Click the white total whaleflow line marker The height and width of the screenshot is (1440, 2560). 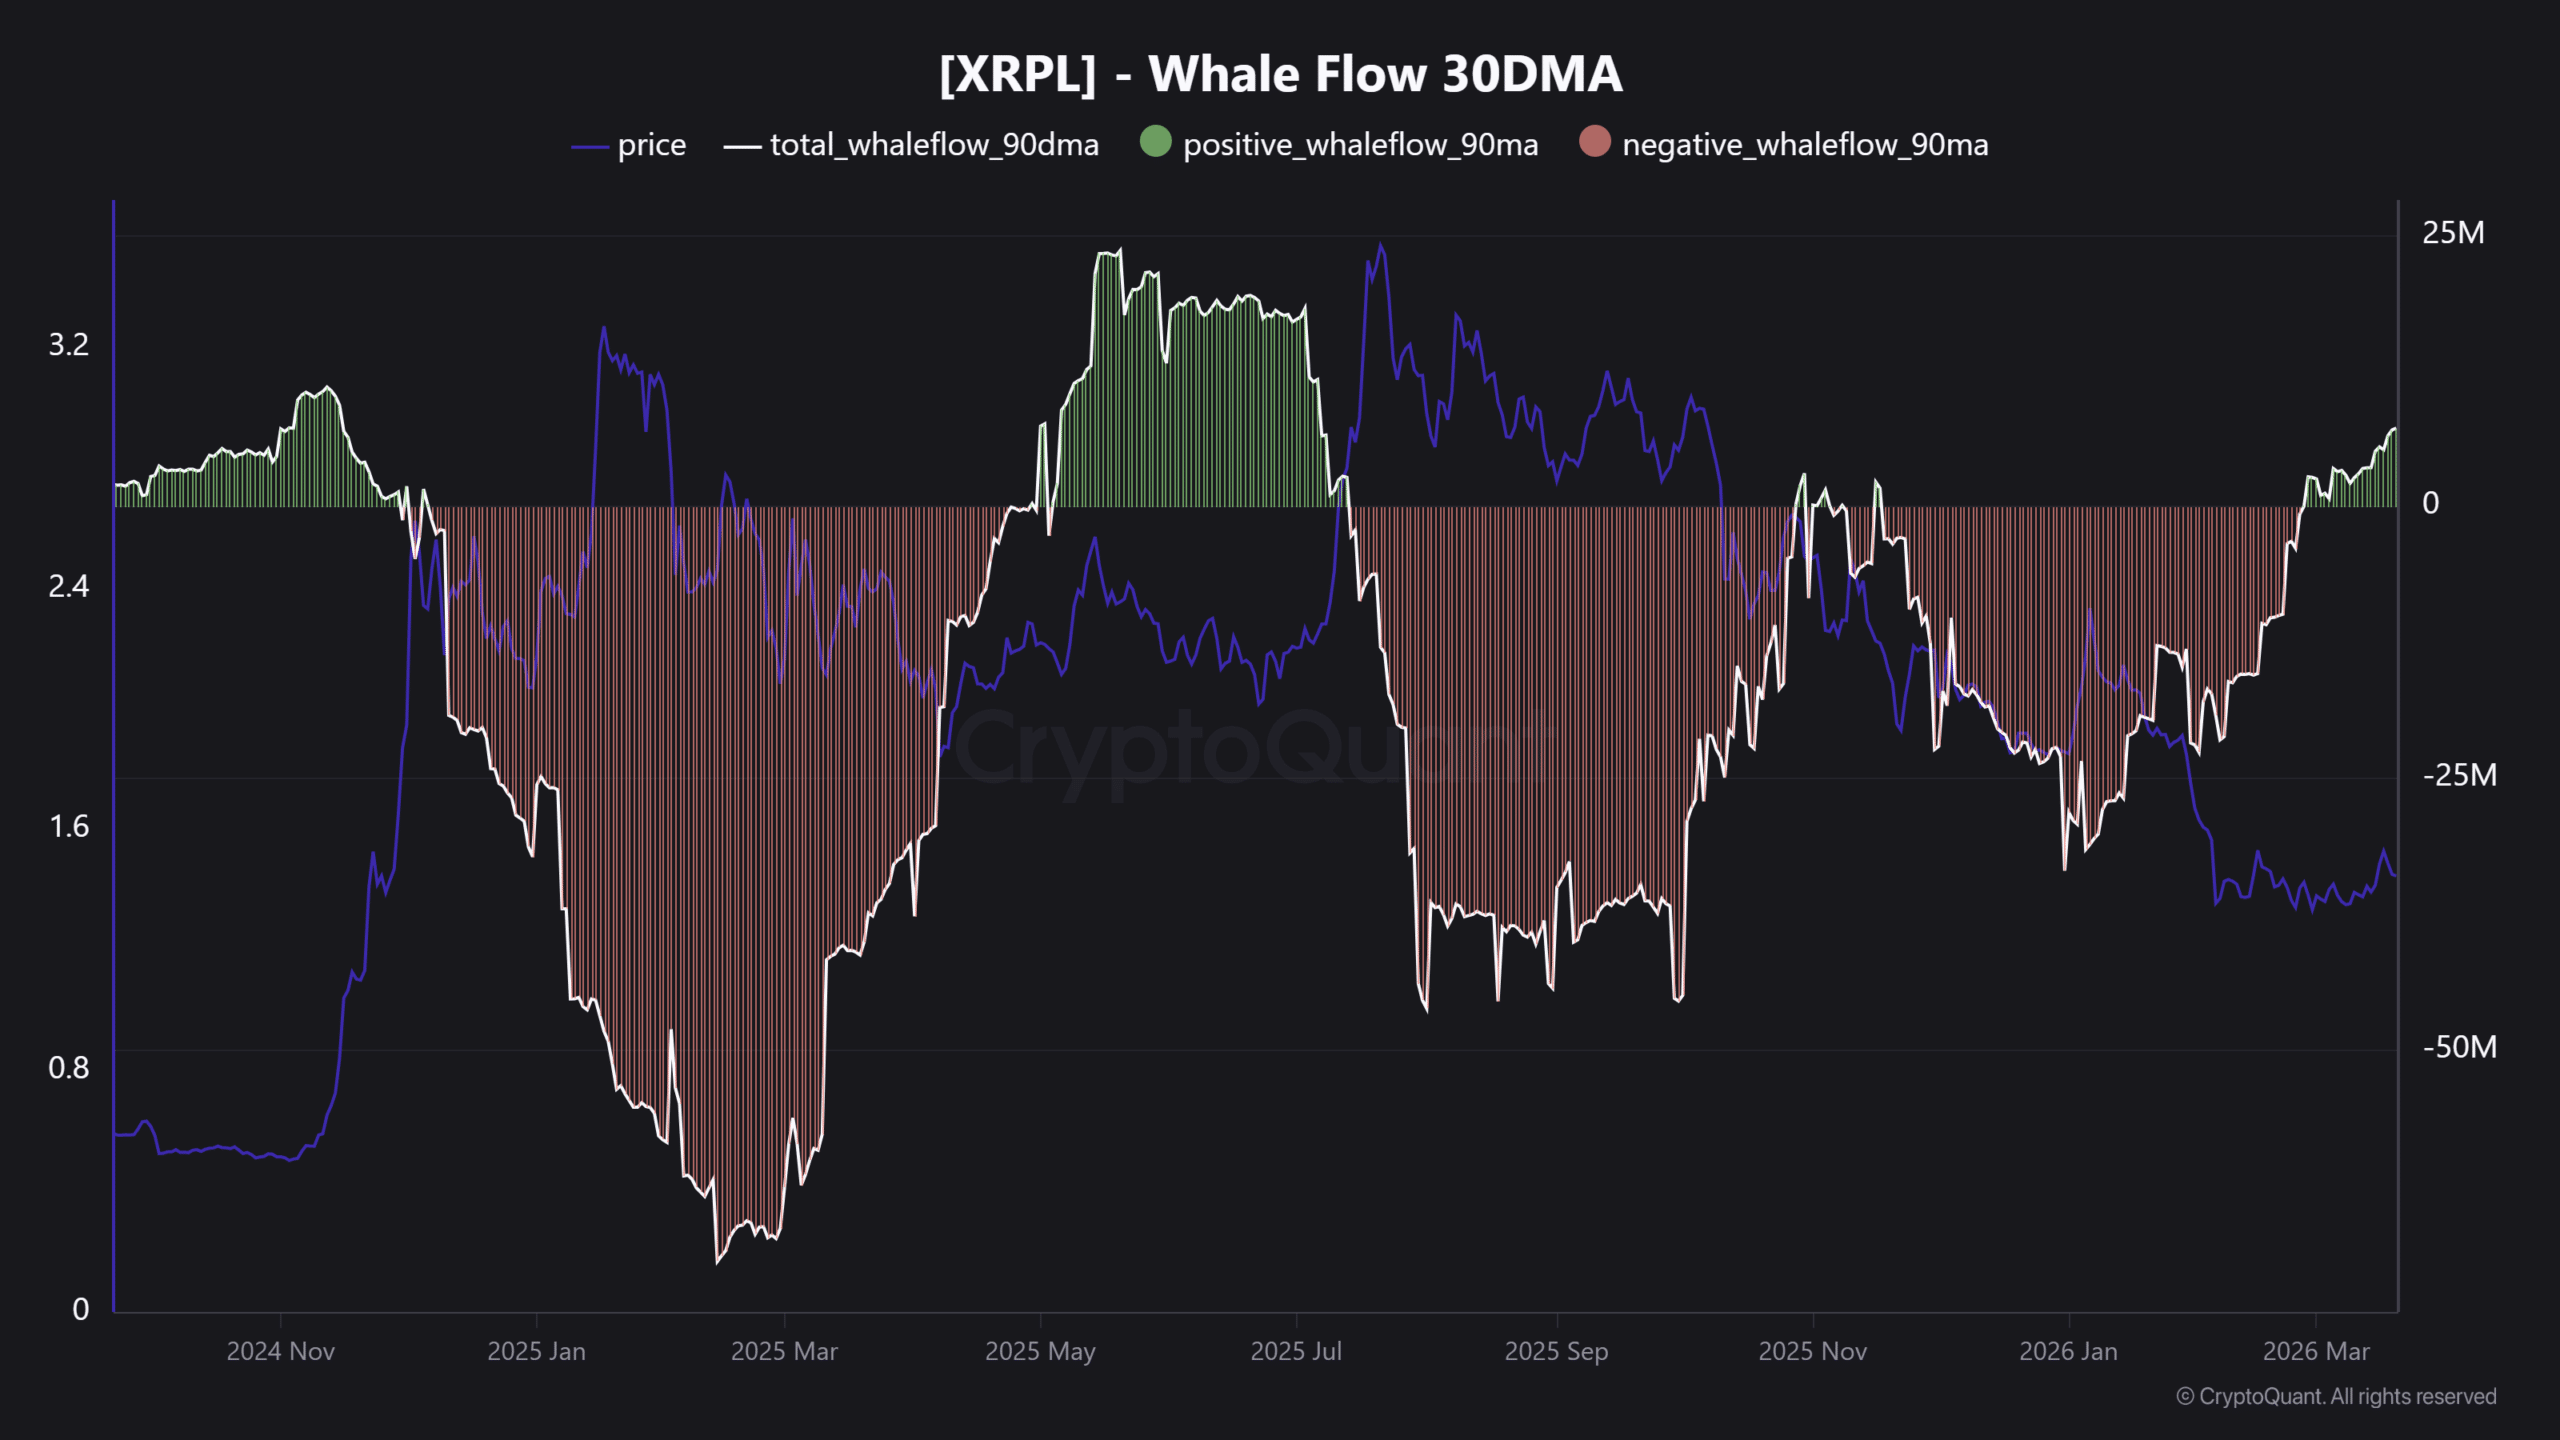[742, 147]
